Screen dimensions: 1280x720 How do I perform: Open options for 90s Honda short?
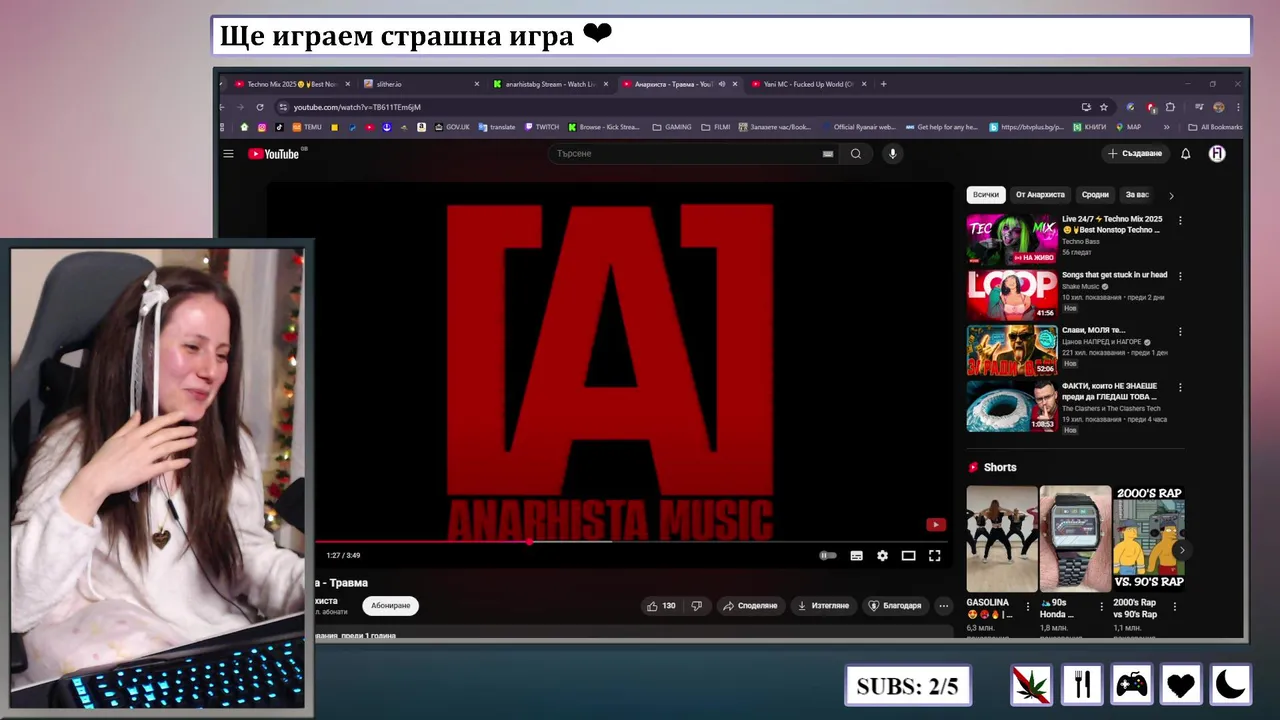[x=1102, y=606]
